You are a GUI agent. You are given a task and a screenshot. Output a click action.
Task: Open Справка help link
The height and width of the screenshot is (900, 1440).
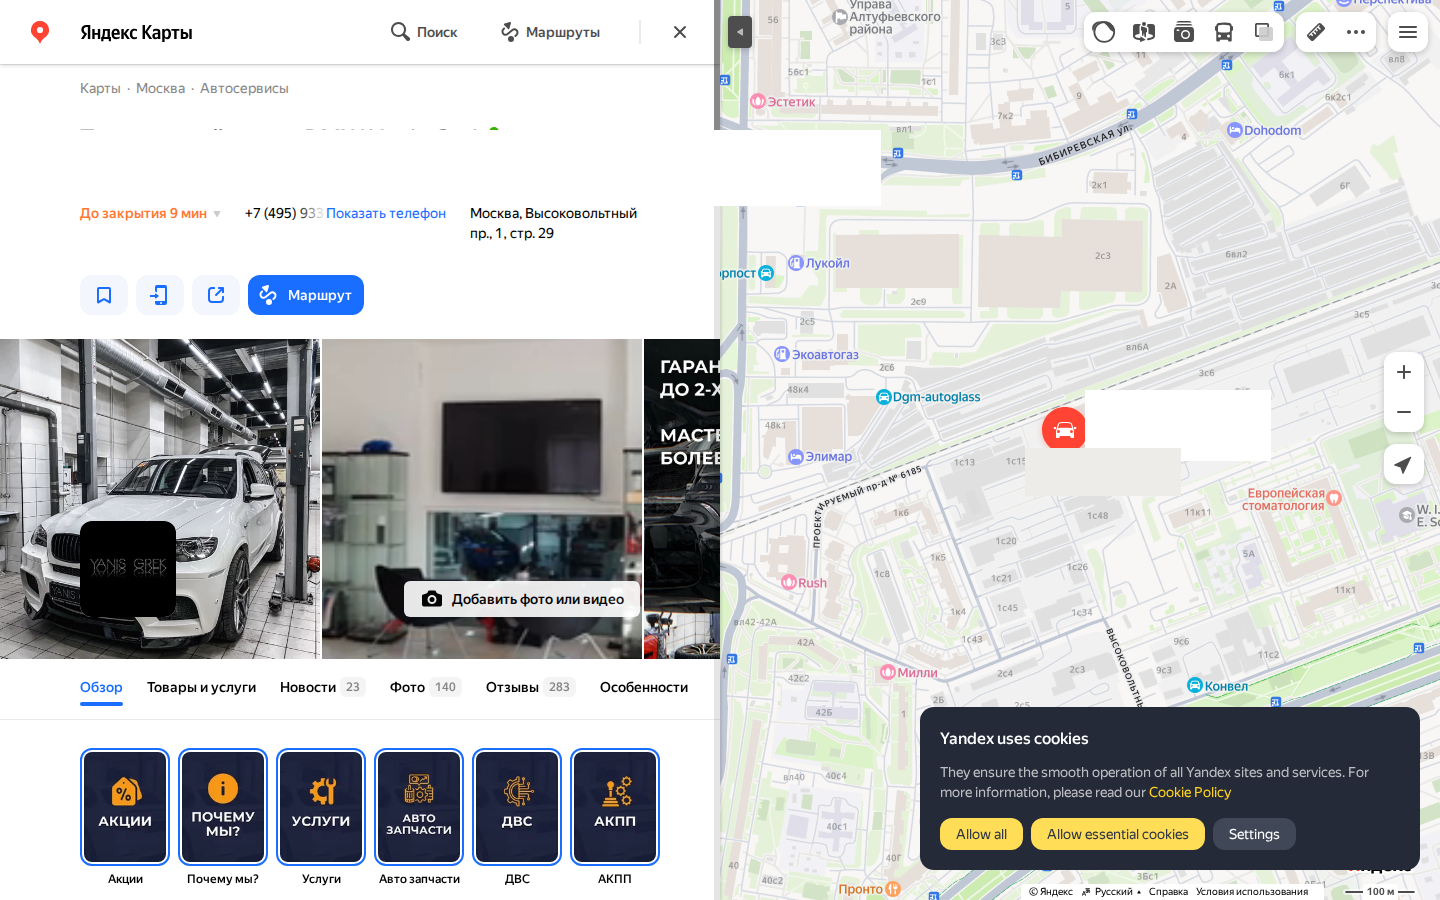click(x=1168, y=891)
